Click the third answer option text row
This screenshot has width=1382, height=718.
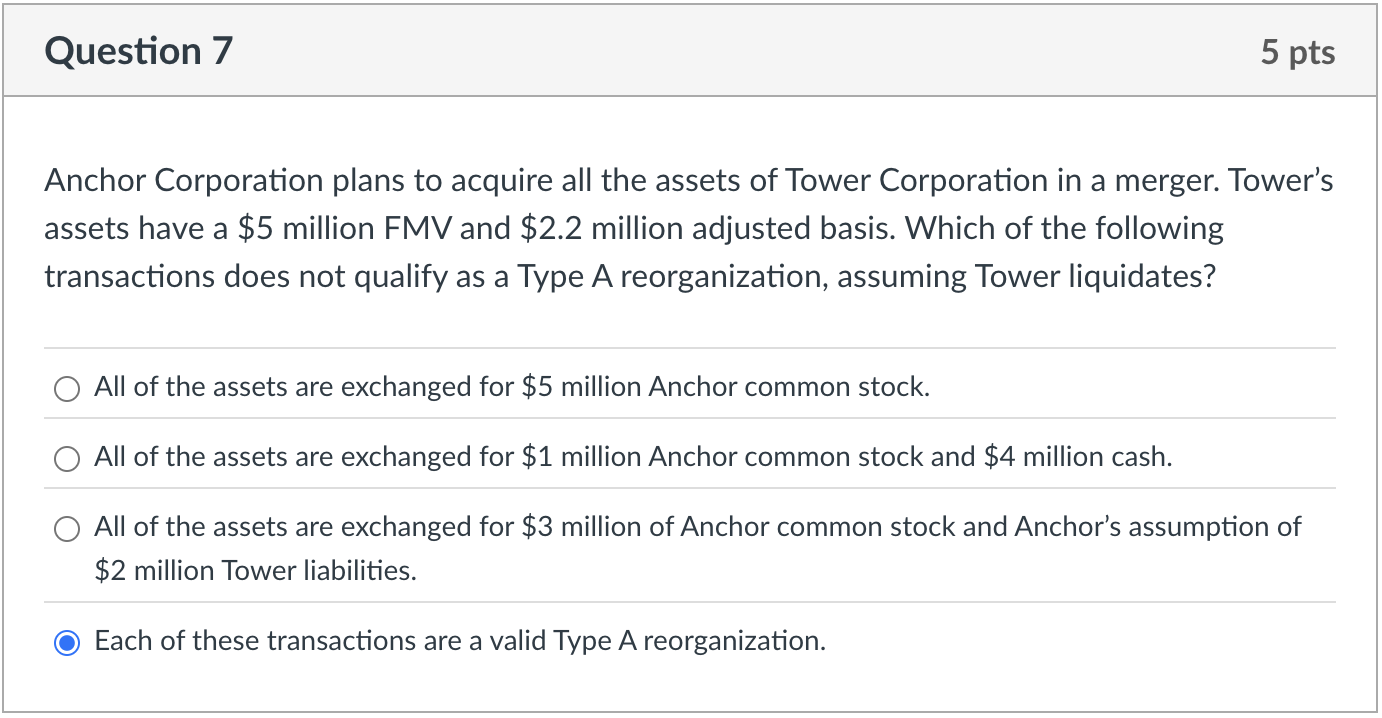coord(695,527)
